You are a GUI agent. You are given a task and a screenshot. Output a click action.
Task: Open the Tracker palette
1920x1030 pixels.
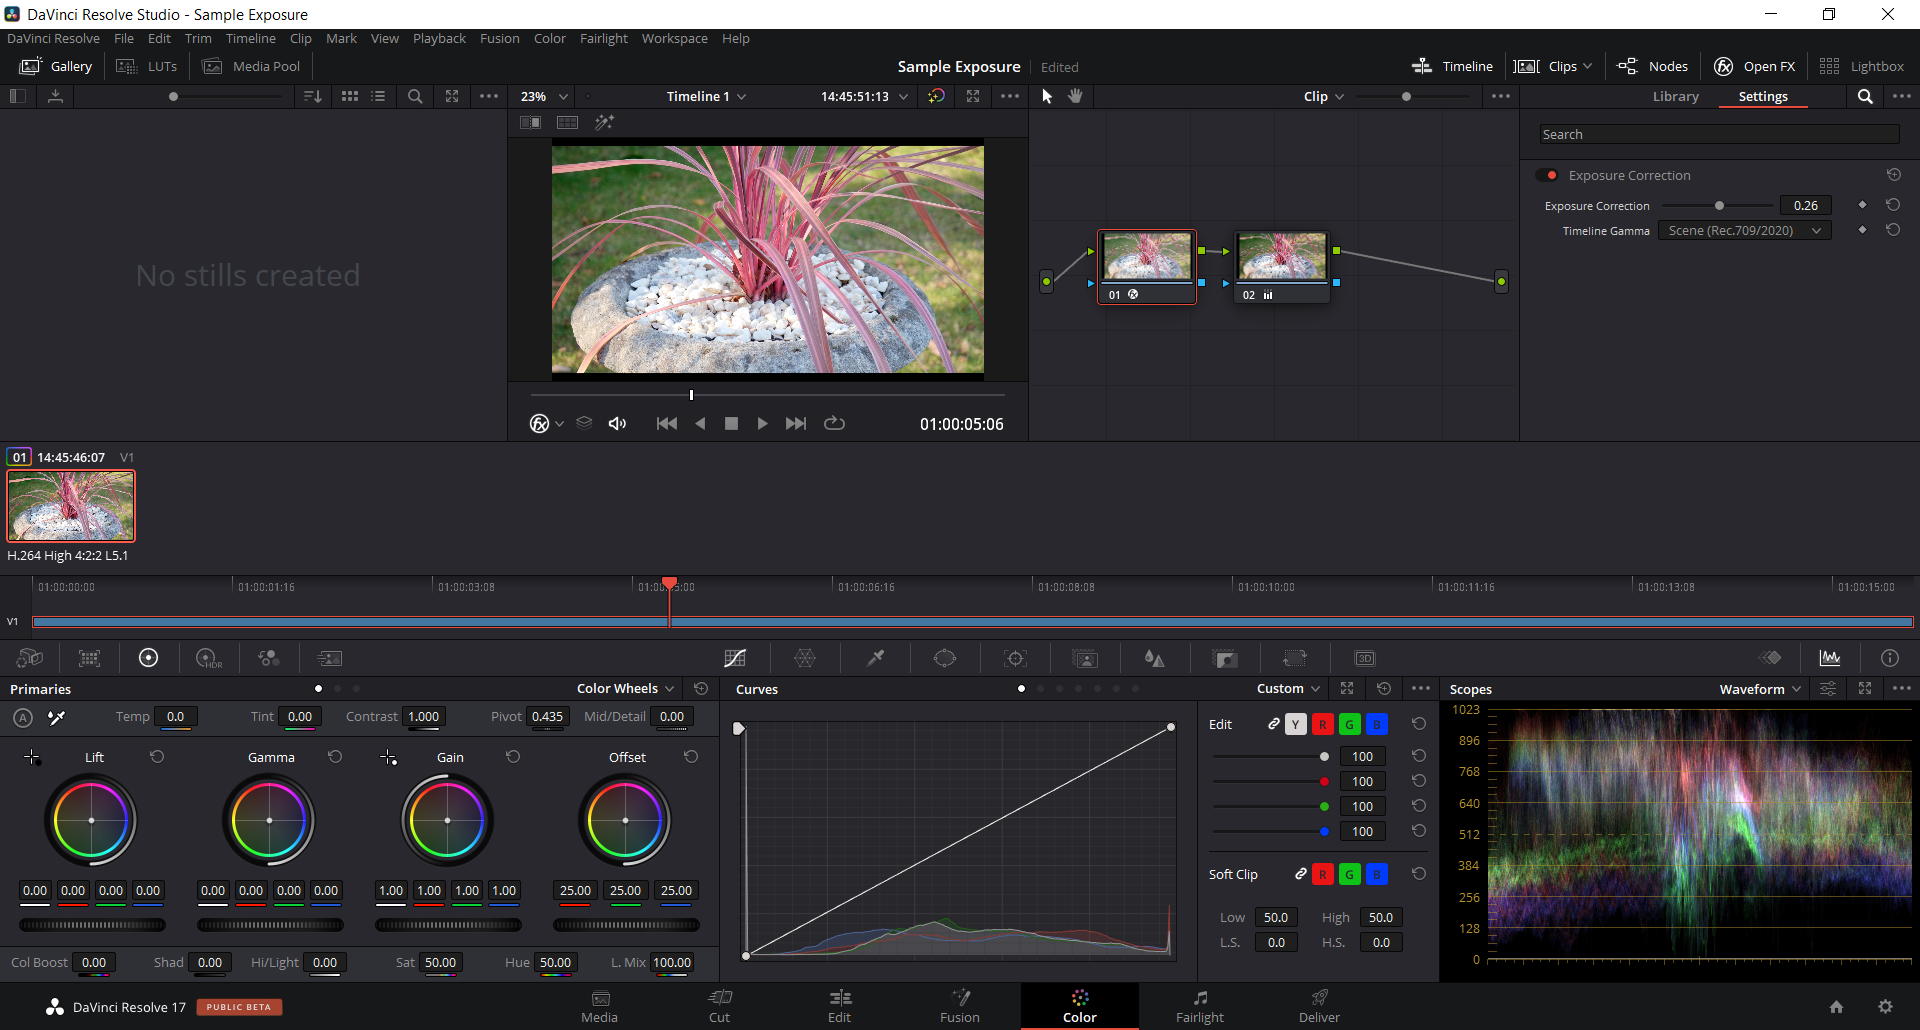coord(1015,658)
